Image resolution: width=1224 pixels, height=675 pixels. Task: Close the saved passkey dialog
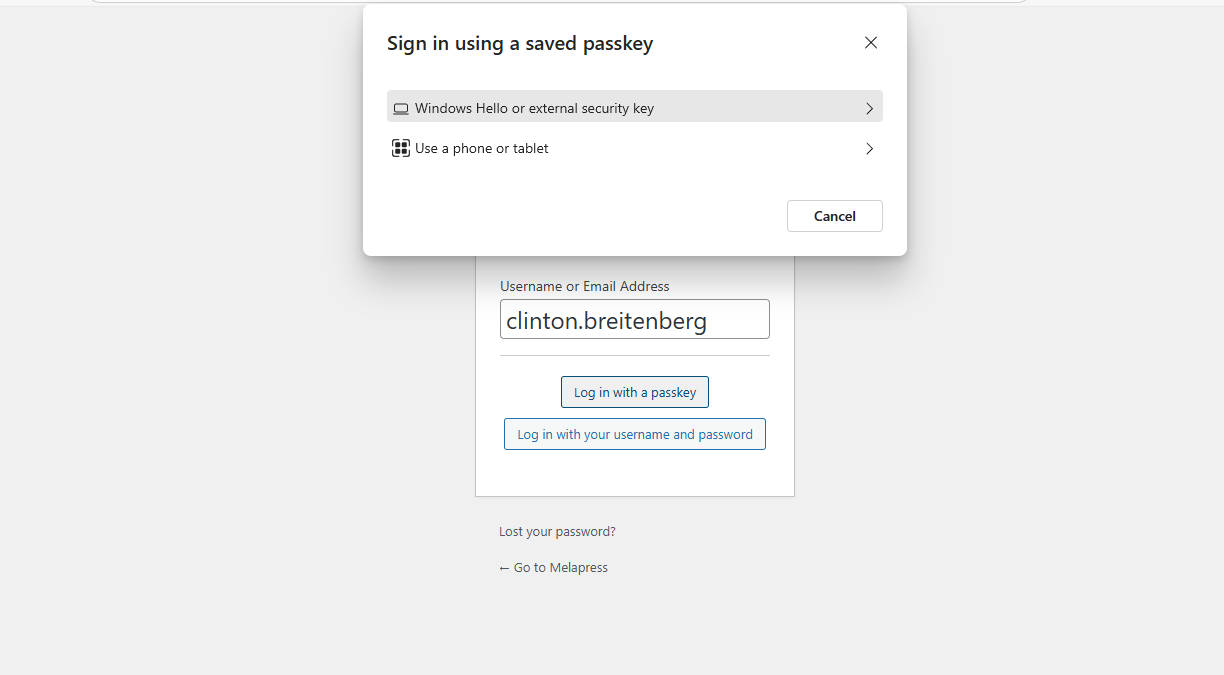(x=871, y=43)
